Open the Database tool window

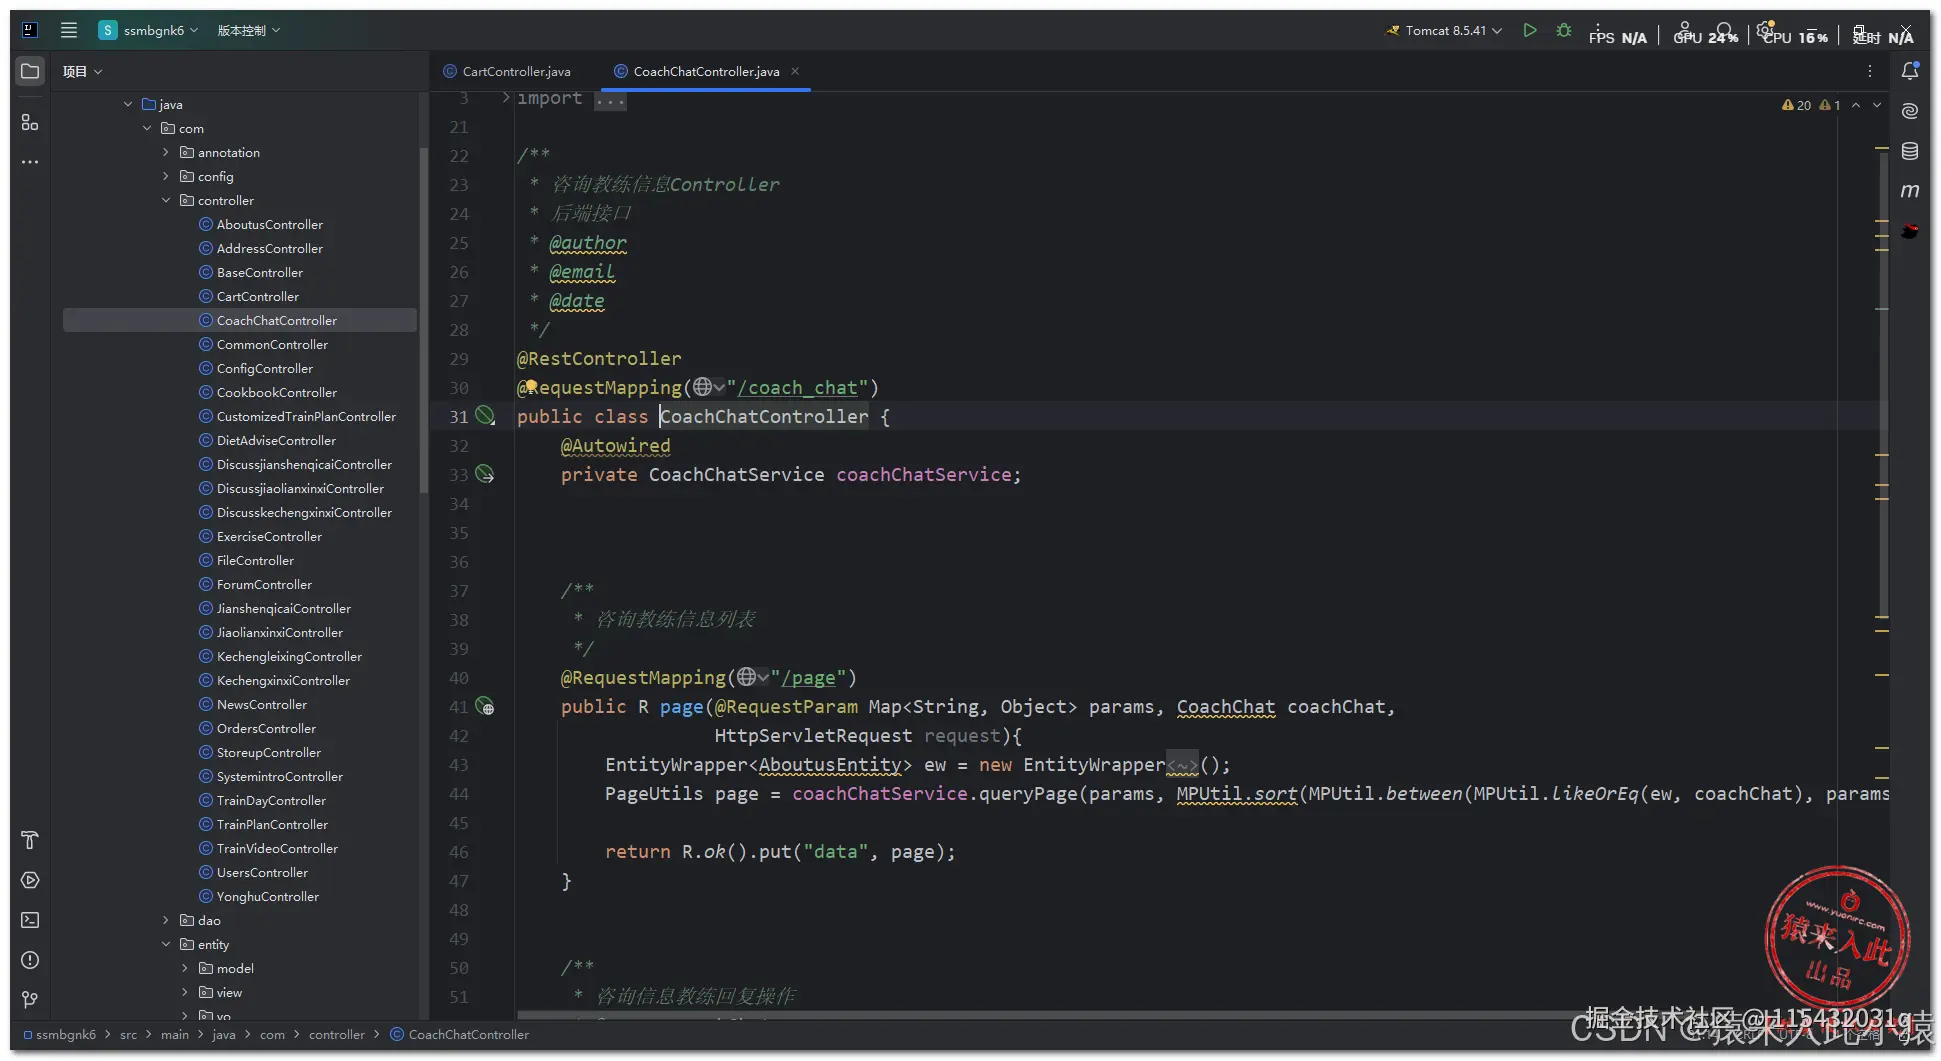[x=1909, y=151]
